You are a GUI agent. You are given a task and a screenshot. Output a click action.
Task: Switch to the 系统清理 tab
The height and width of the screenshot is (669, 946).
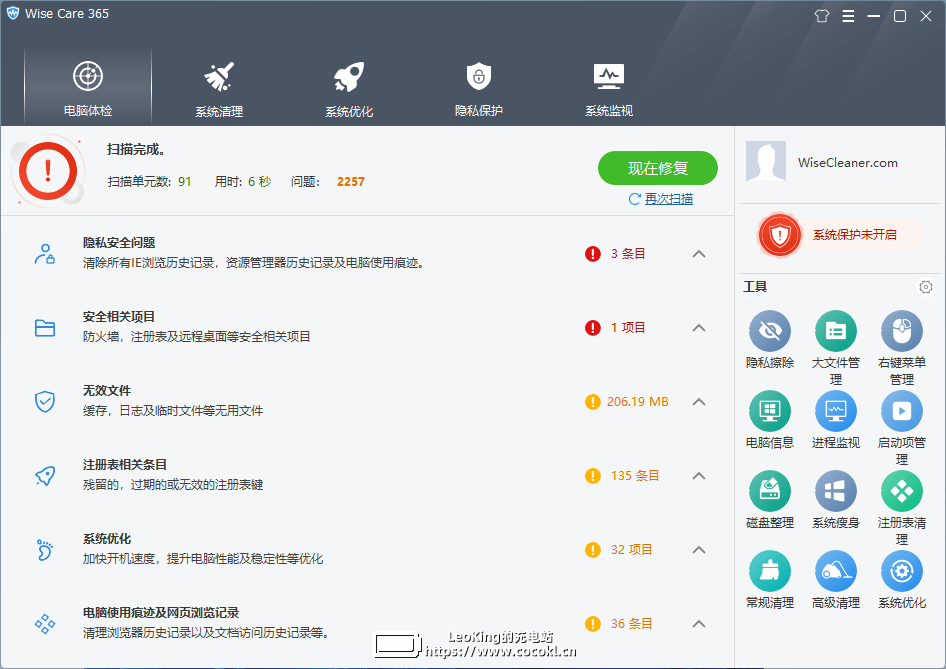pos(218,87)
